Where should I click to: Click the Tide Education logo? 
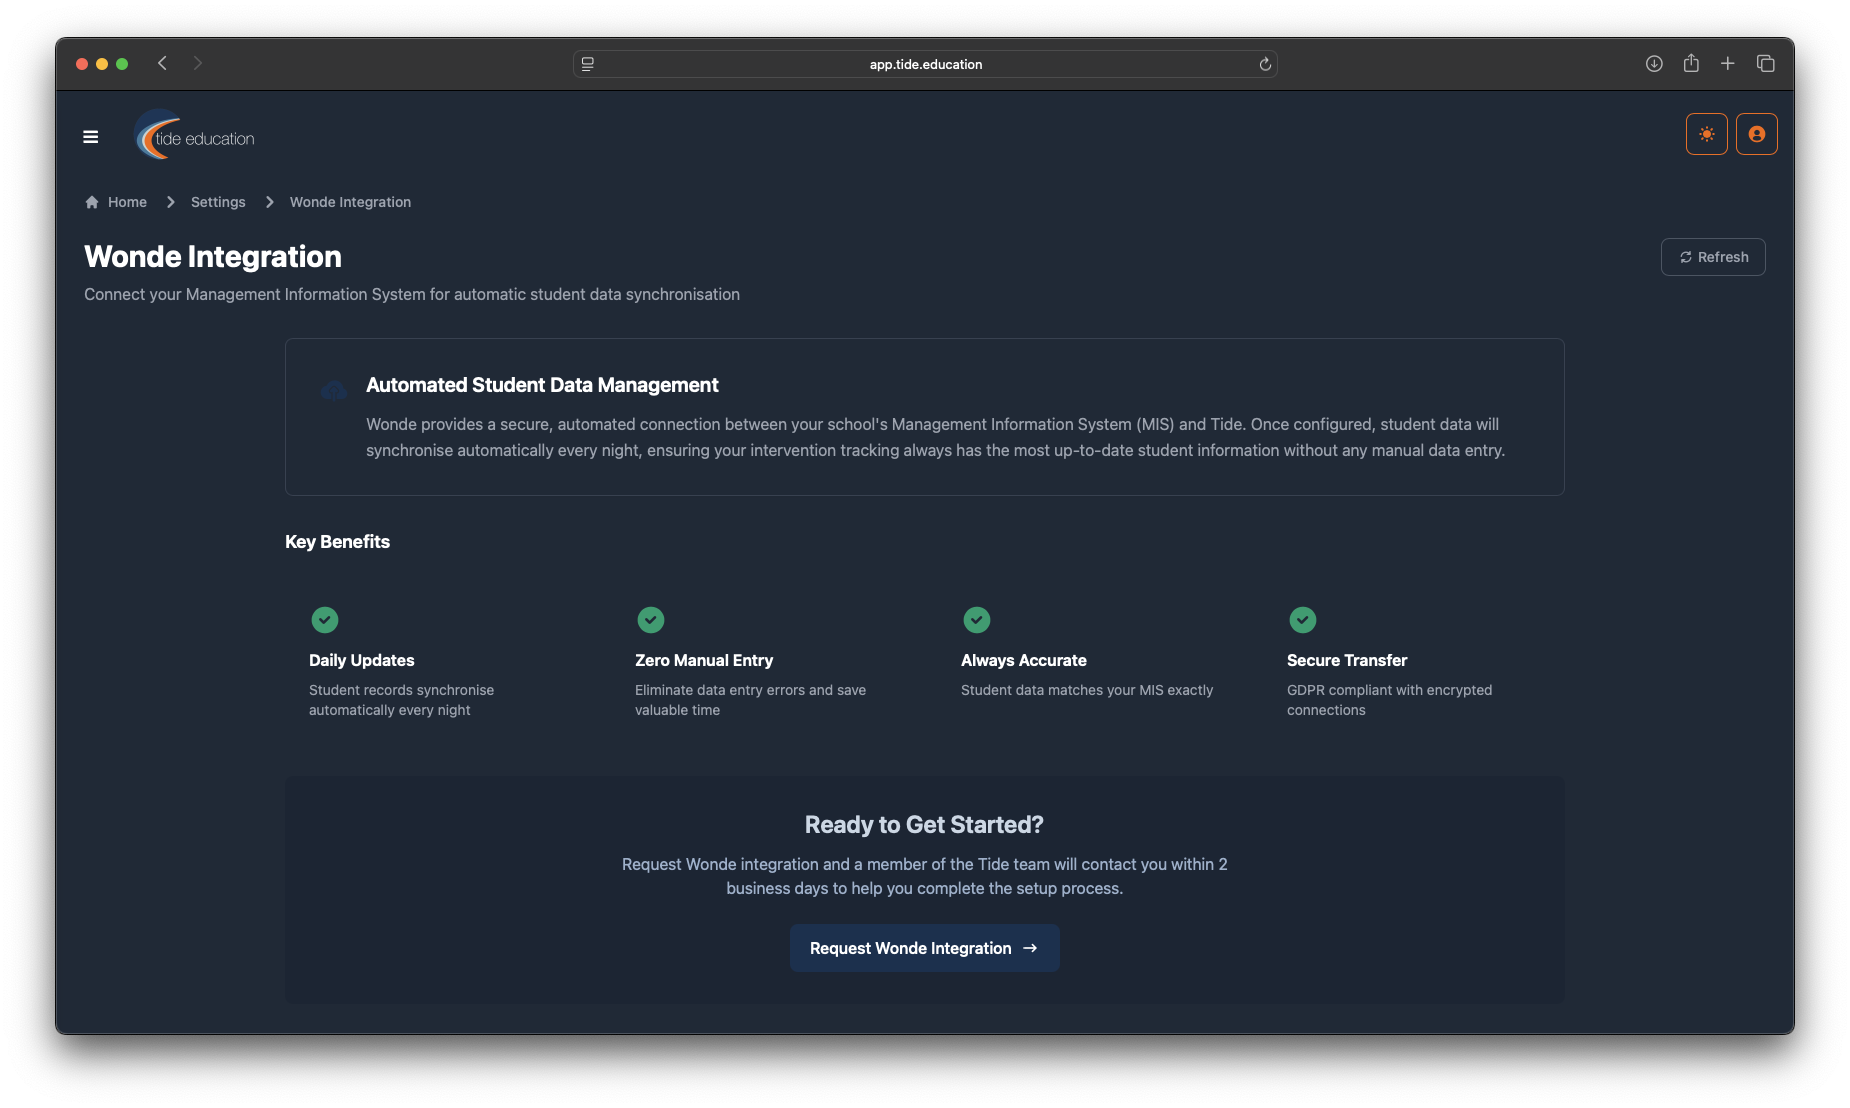pyautogui.click(x=196, y=136)
